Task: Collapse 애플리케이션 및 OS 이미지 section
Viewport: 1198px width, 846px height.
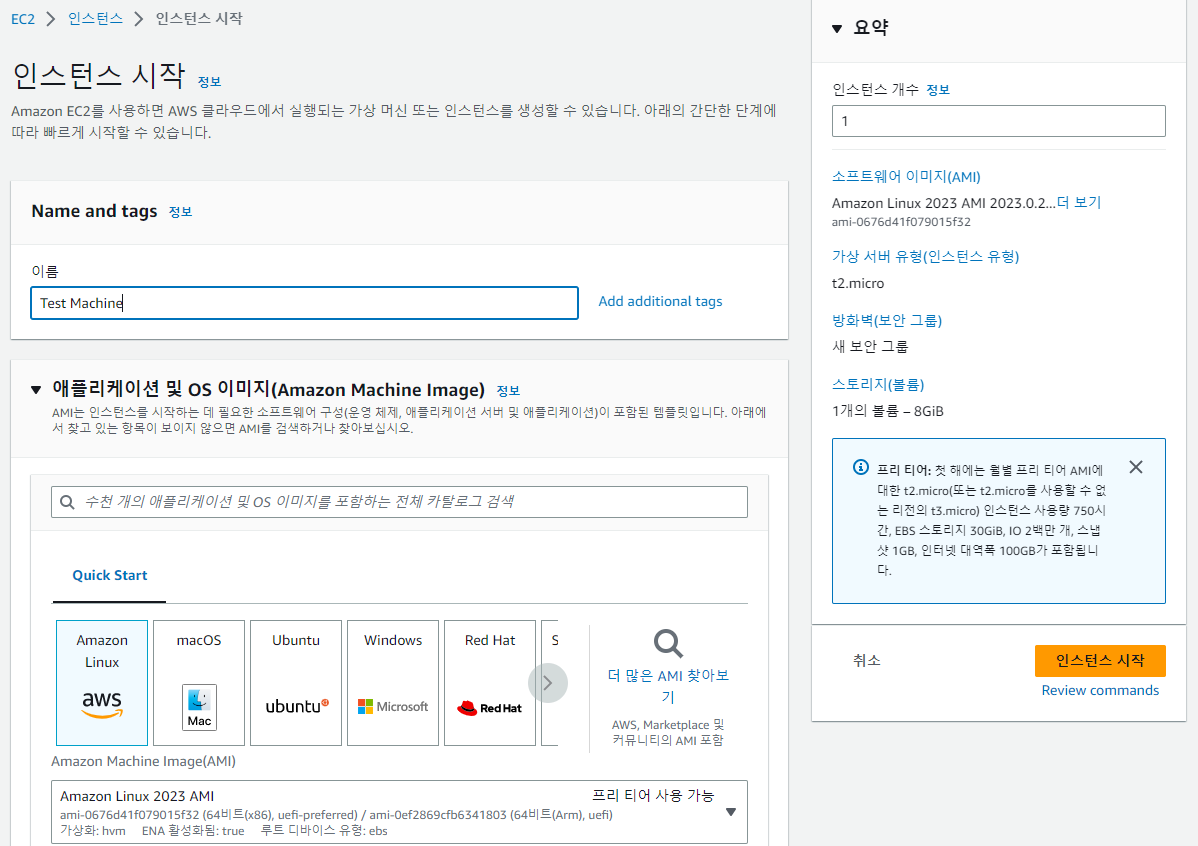Action: 36,390
